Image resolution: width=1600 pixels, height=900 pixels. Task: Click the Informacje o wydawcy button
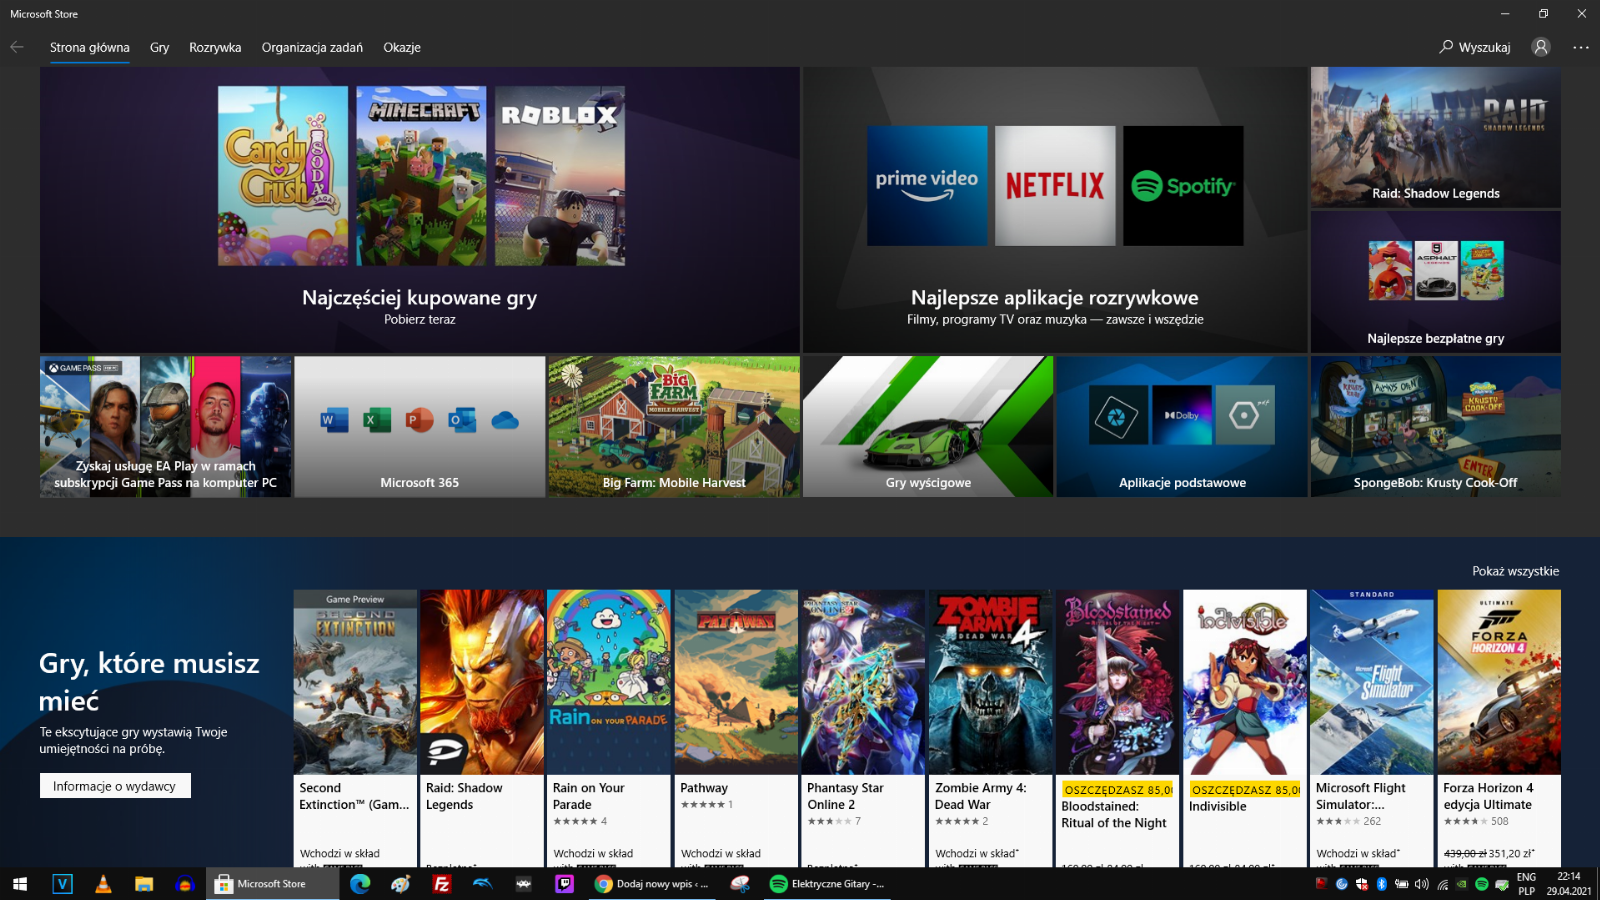tap(115, 786)
